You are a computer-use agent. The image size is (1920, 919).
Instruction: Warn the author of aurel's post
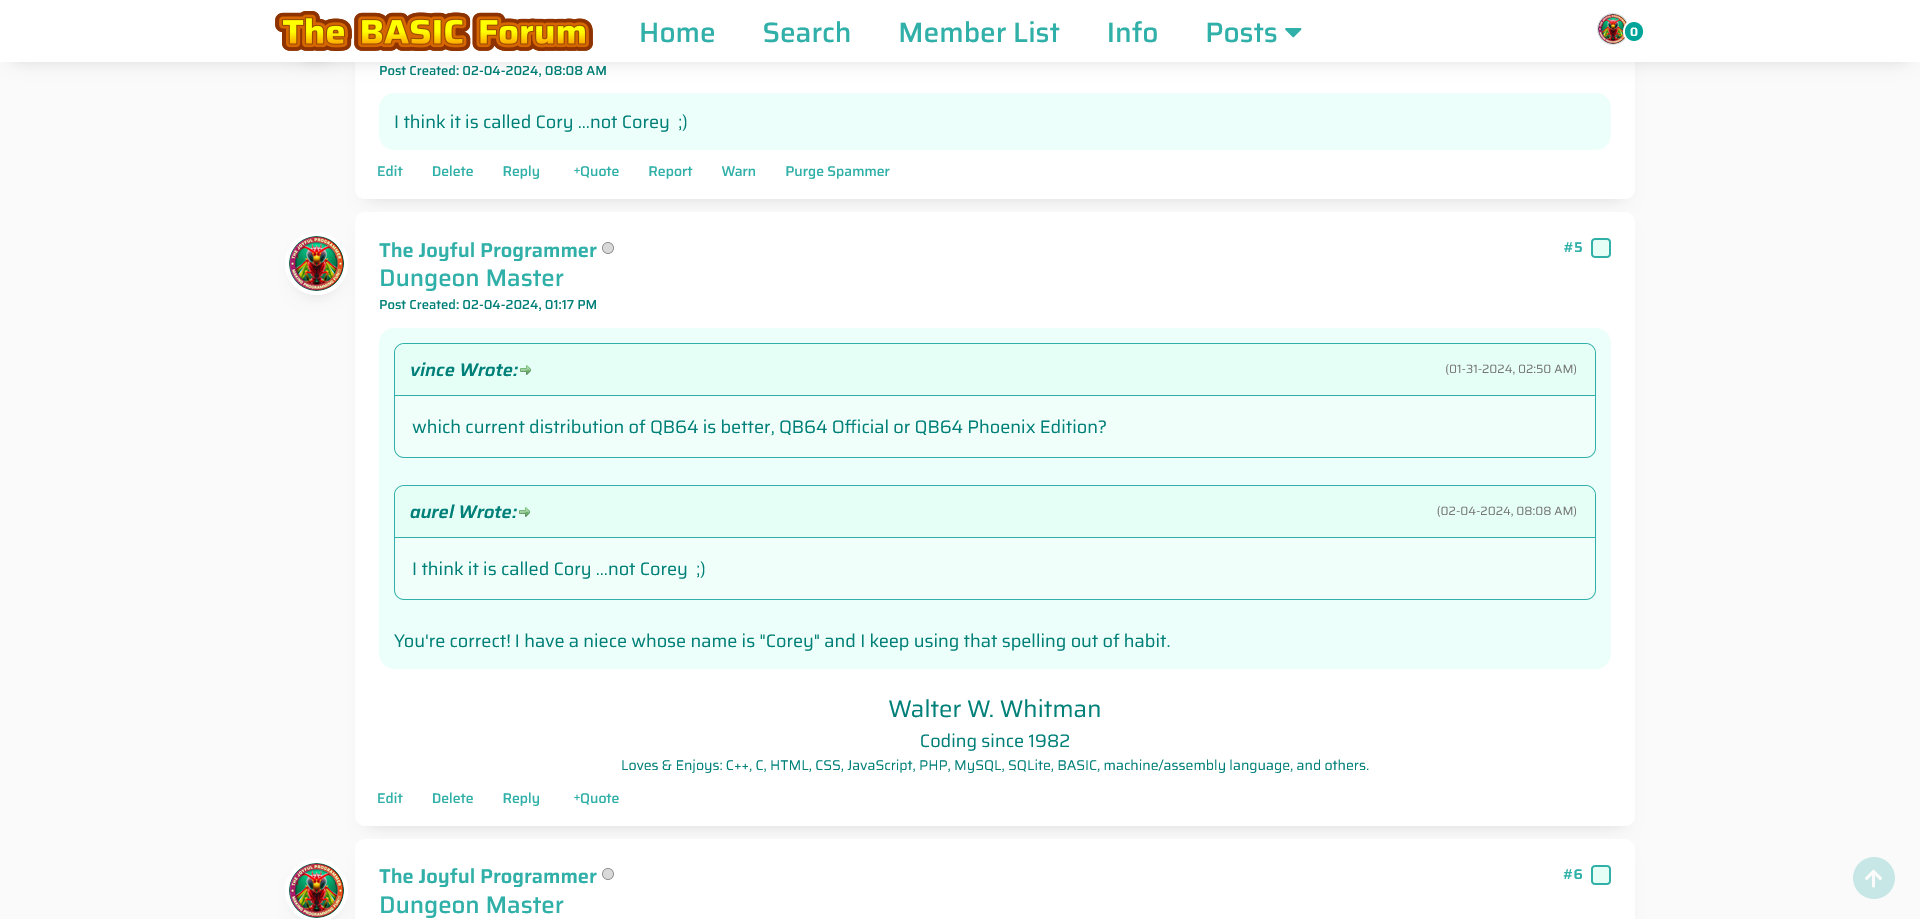click(x=739, y=171)
